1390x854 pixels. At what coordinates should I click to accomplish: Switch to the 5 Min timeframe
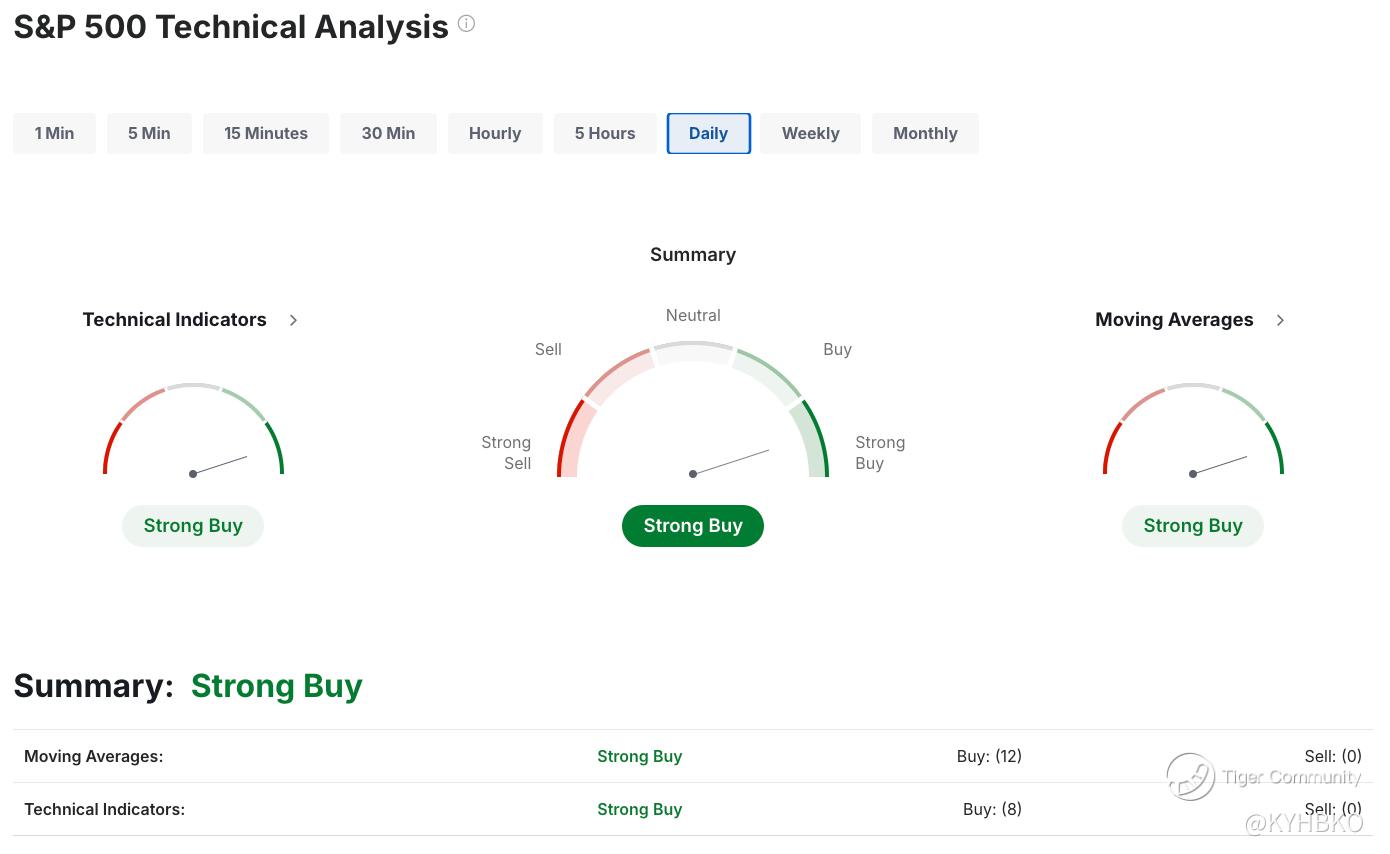click(149, 133)
